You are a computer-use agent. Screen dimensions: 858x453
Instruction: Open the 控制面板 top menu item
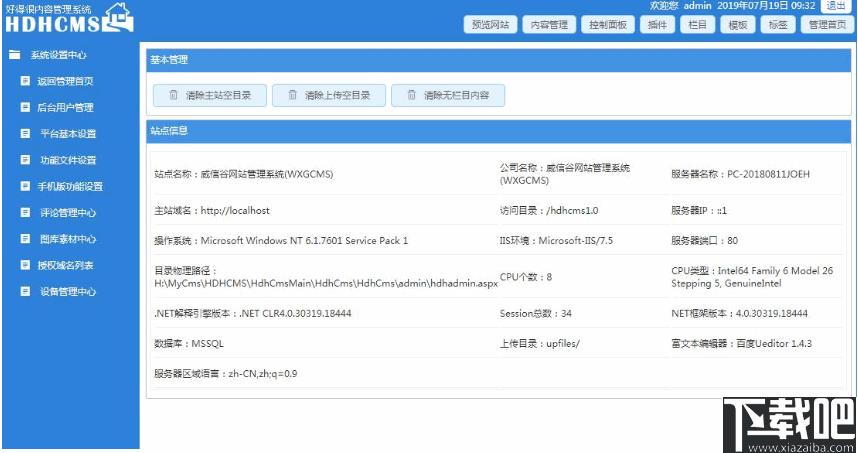pyautogui.click(x=607, y=25)
